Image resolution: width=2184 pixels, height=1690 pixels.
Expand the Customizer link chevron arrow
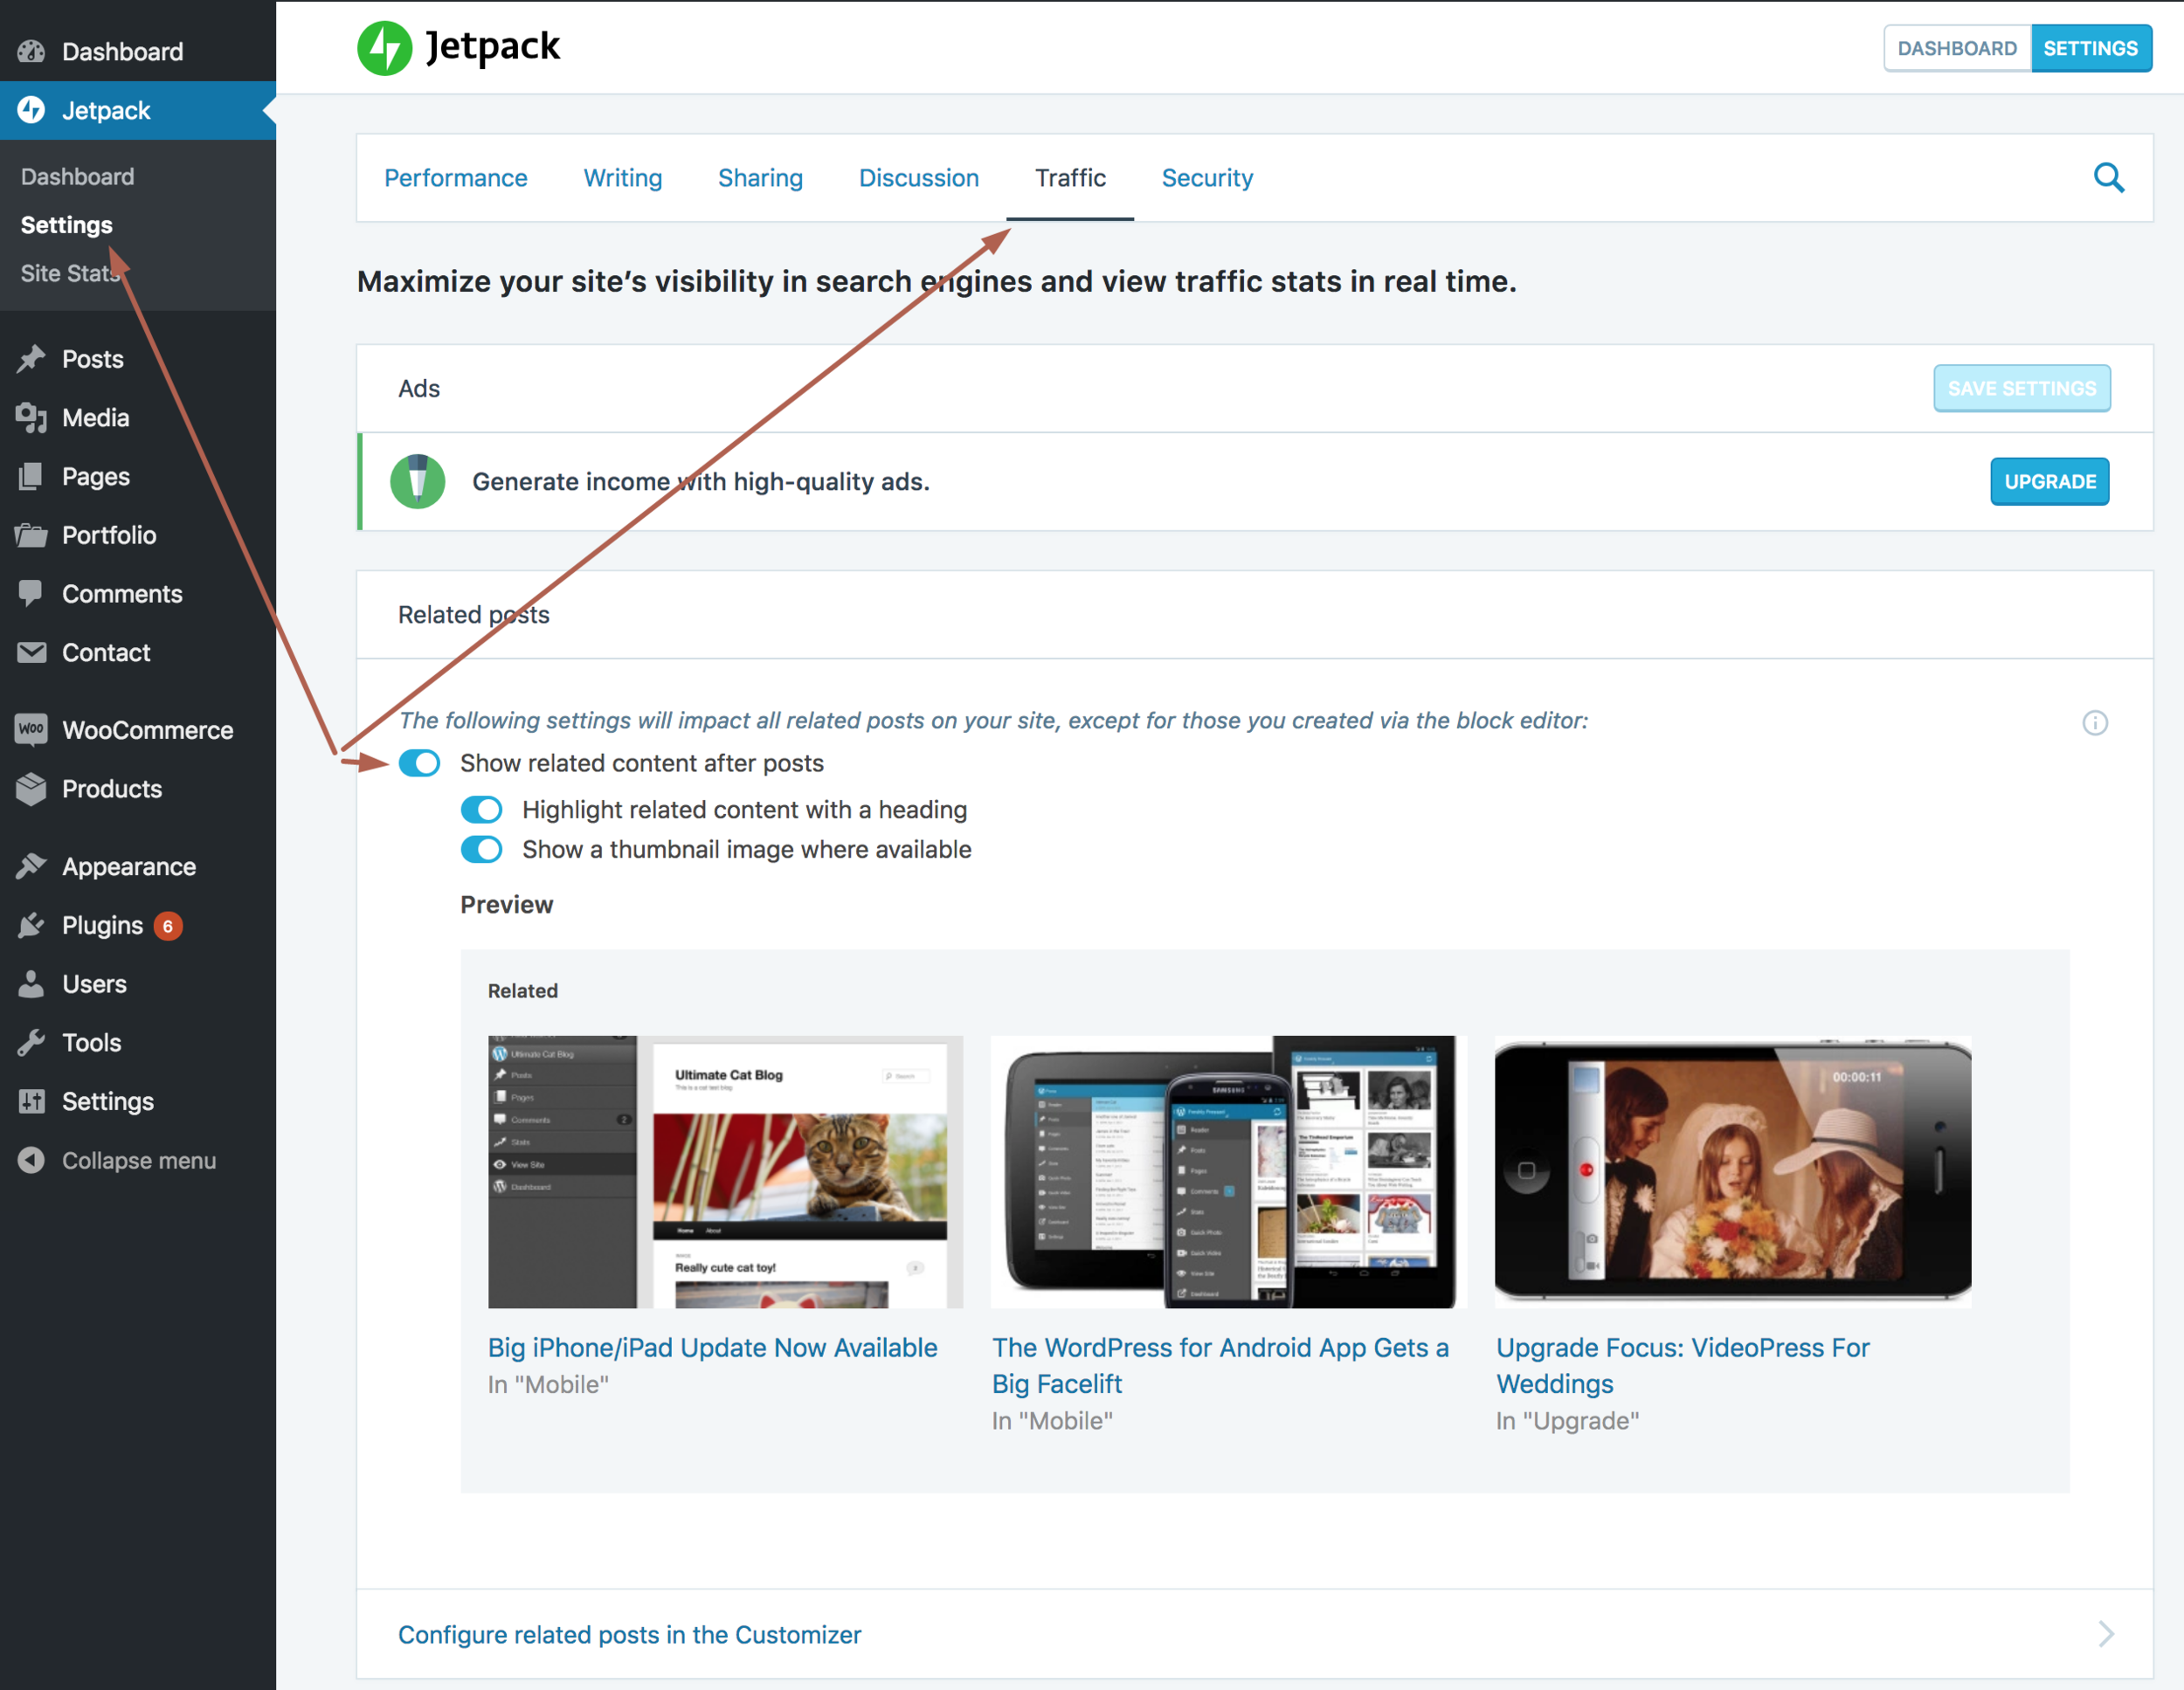coord(2105,1634)
